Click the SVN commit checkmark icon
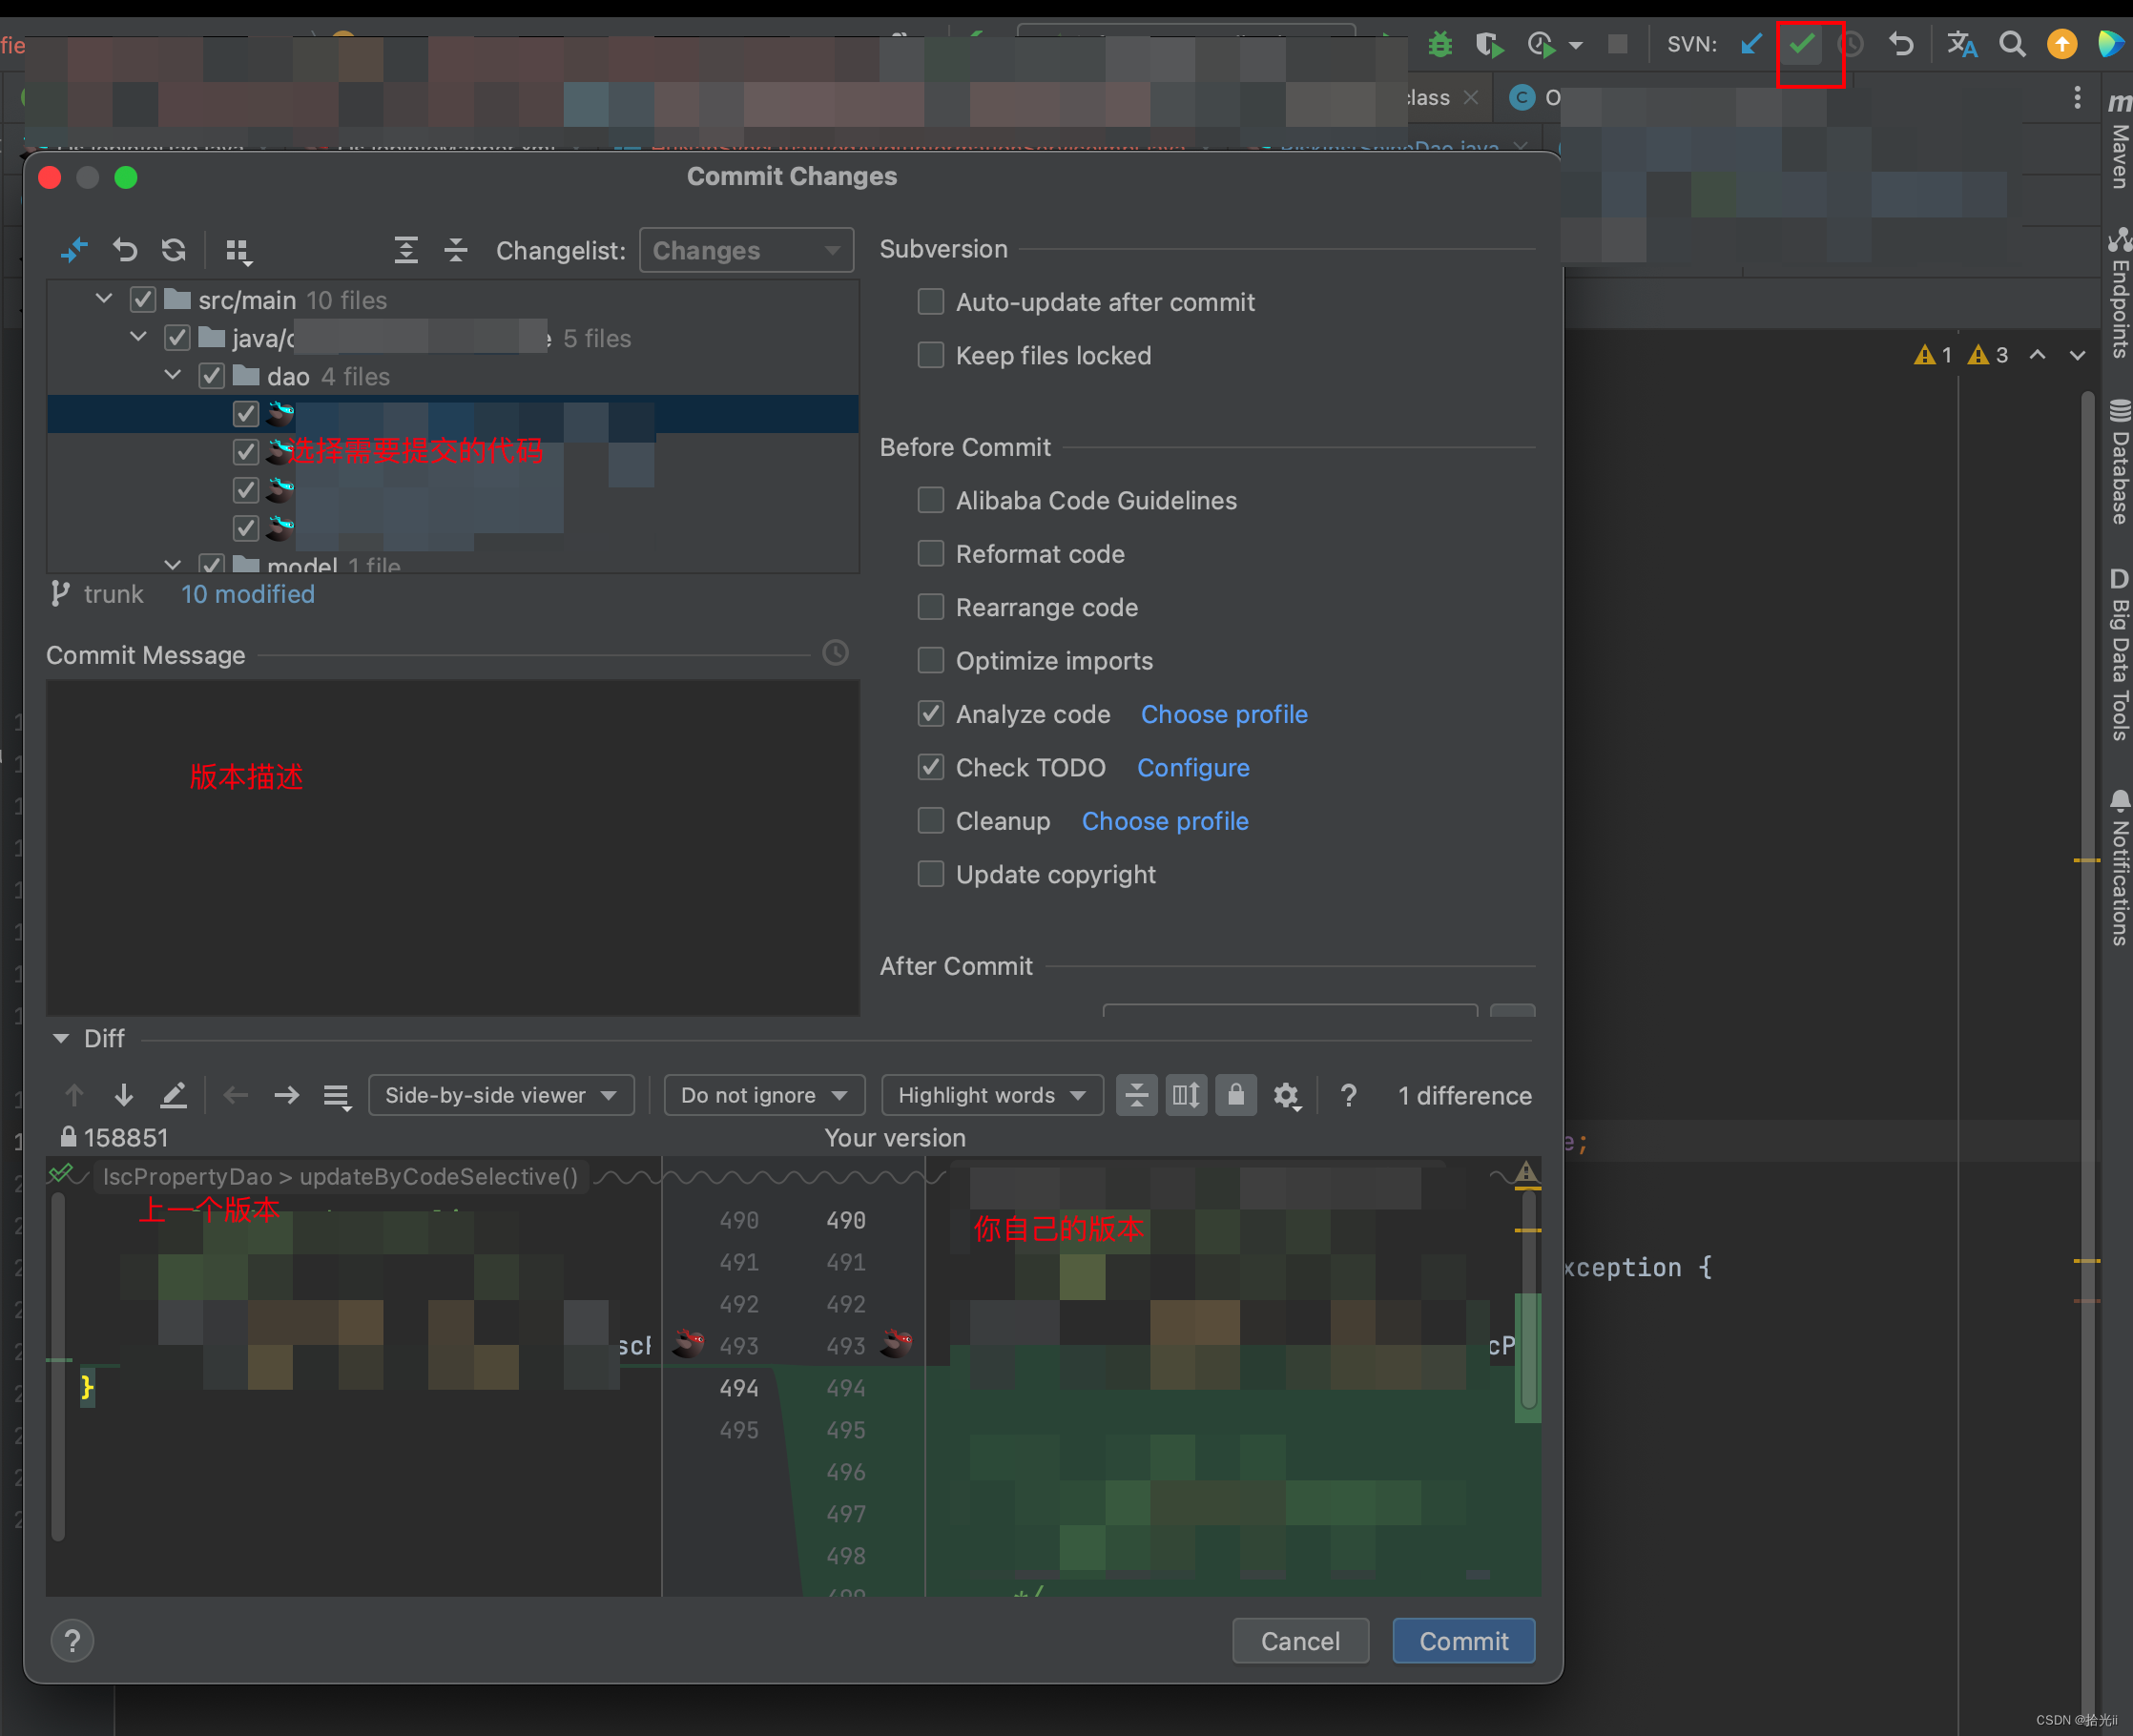2133x1736 pixels. click(x=1801, y=44)
